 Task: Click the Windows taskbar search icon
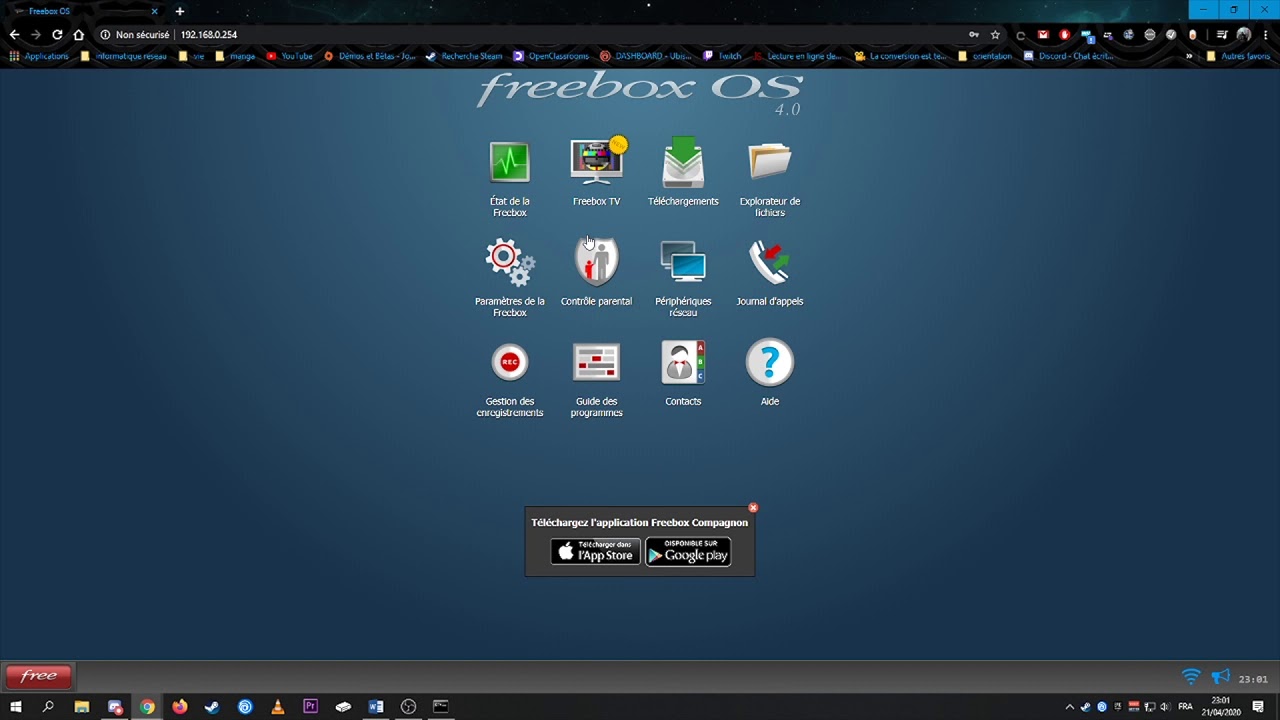48,707
